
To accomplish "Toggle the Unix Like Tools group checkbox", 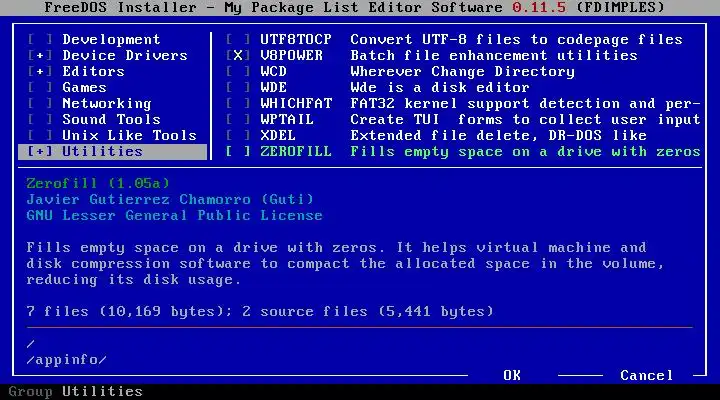I will point(40,135).
